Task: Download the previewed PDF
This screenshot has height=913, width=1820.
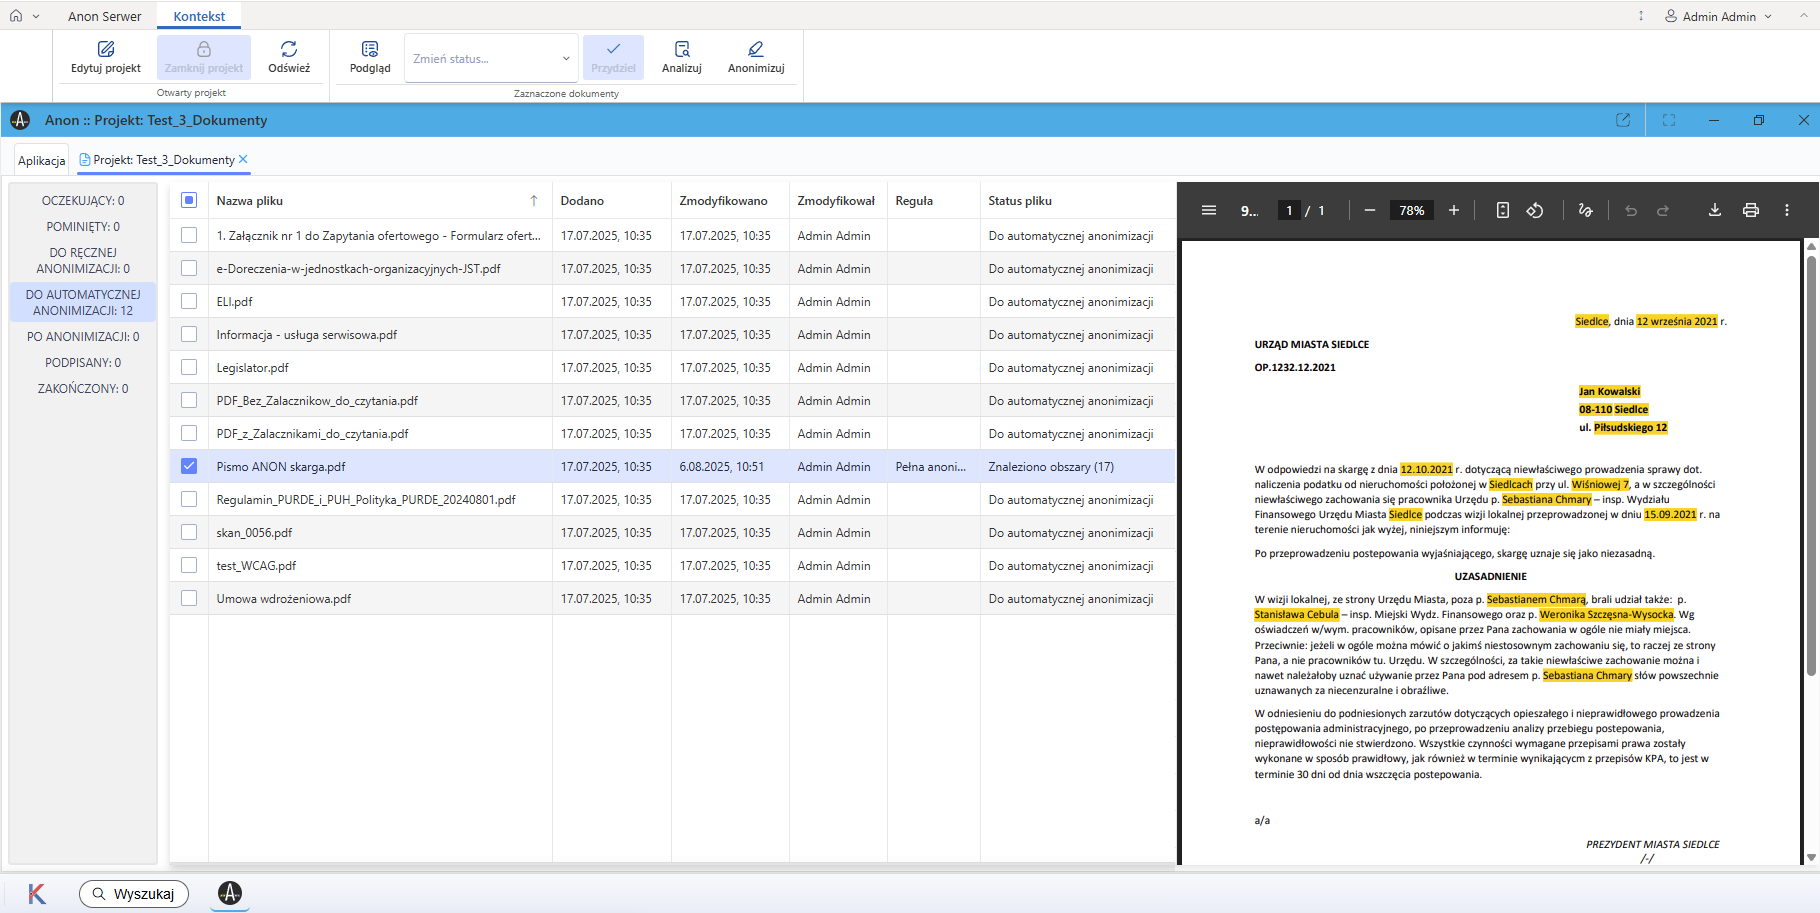Action: [x=1714, y=210]
